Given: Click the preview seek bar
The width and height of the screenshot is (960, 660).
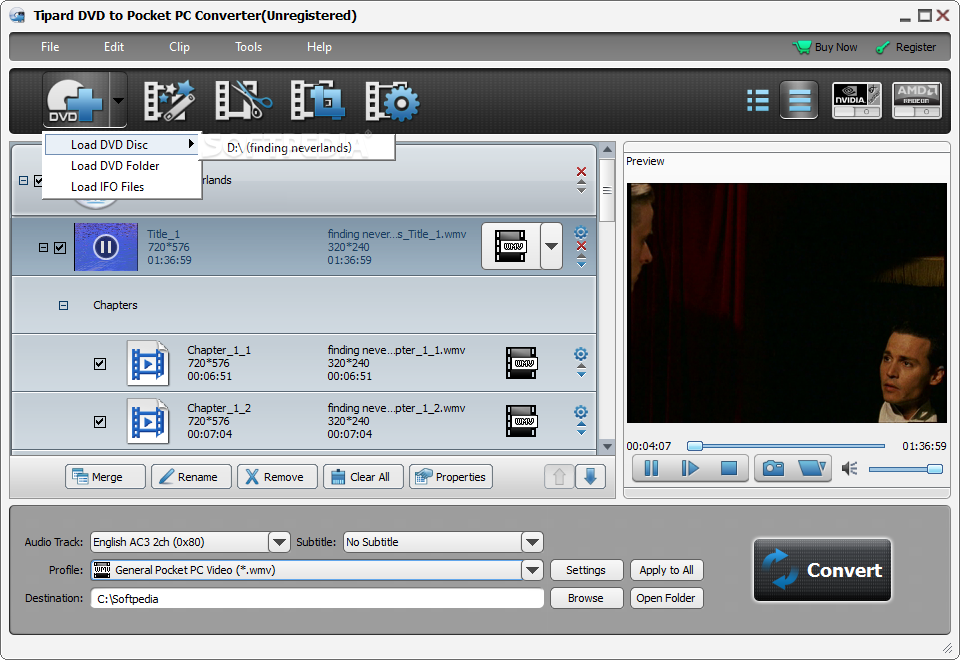Looking at the screenshot, I should coord(786,446).
